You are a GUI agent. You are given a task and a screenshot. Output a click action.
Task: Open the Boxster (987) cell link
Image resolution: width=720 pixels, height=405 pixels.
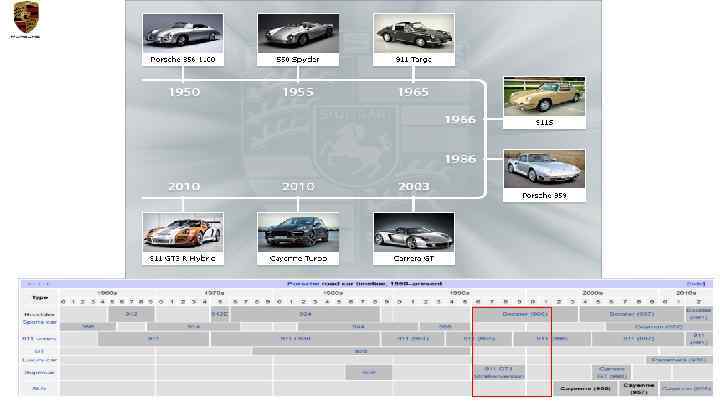(631, 314)
